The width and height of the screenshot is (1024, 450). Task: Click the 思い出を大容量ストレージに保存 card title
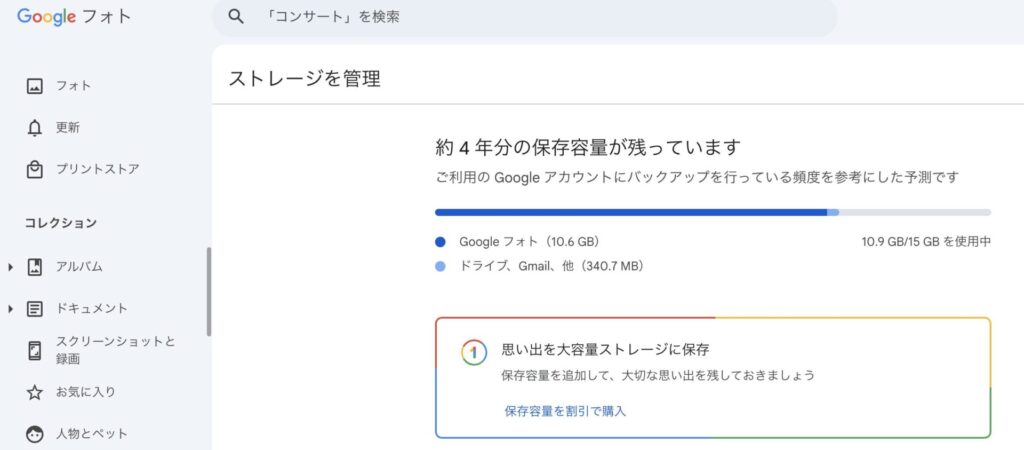(x=605, y=350)
